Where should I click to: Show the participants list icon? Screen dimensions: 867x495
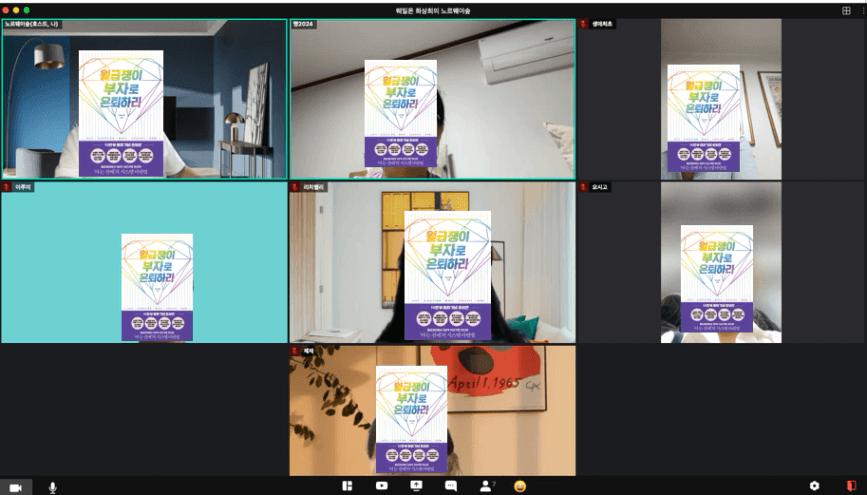(486, 486)
